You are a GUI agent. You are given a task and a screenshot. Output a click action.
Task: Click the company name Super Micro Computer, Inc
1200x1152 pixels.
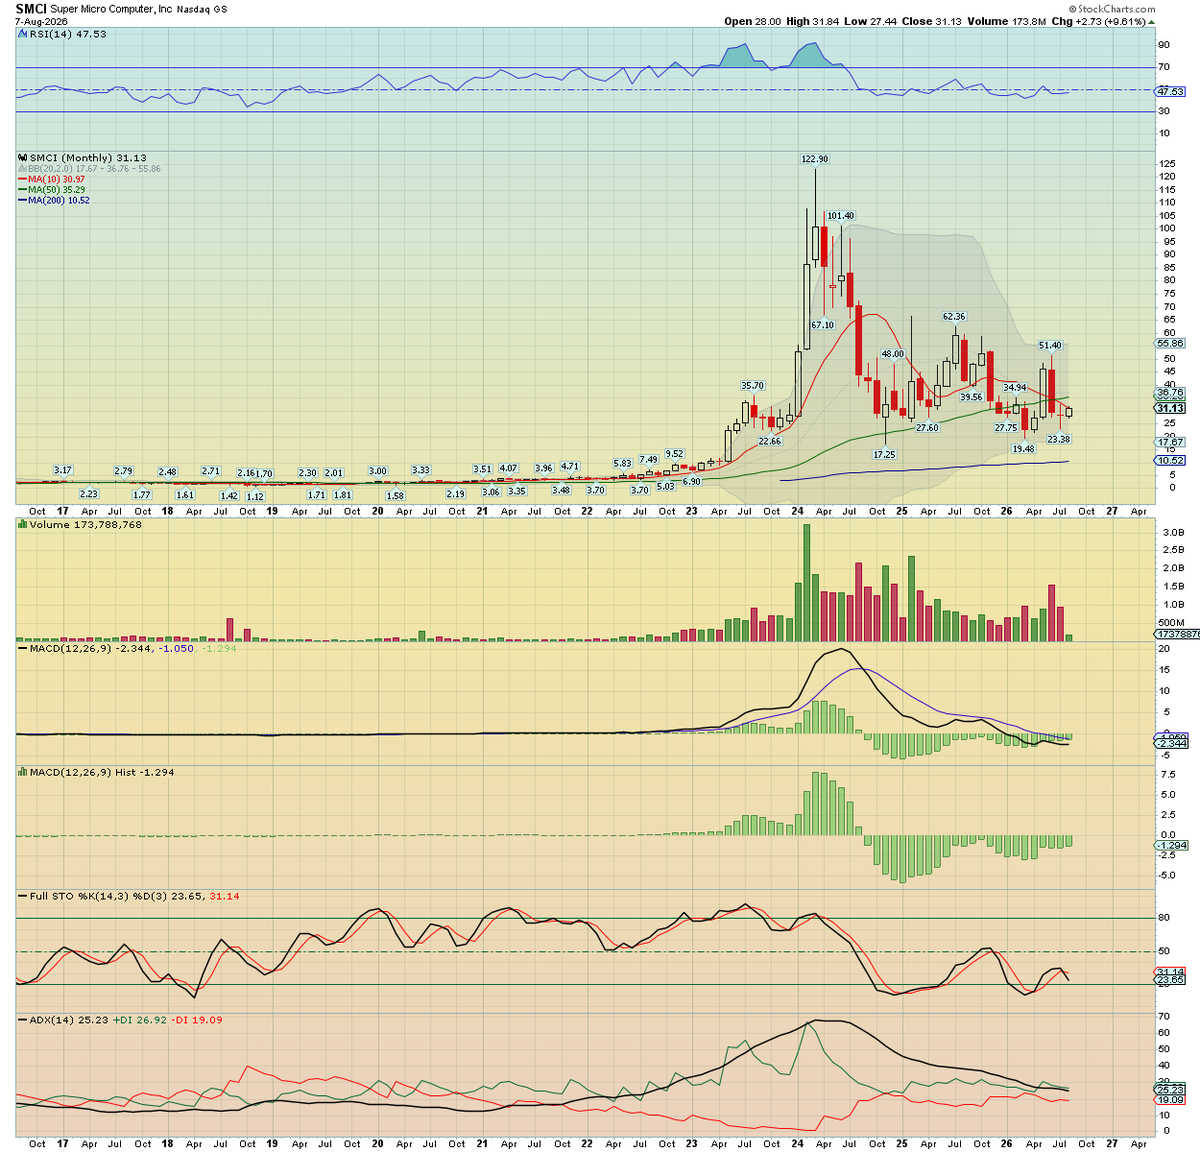point(112,9)
